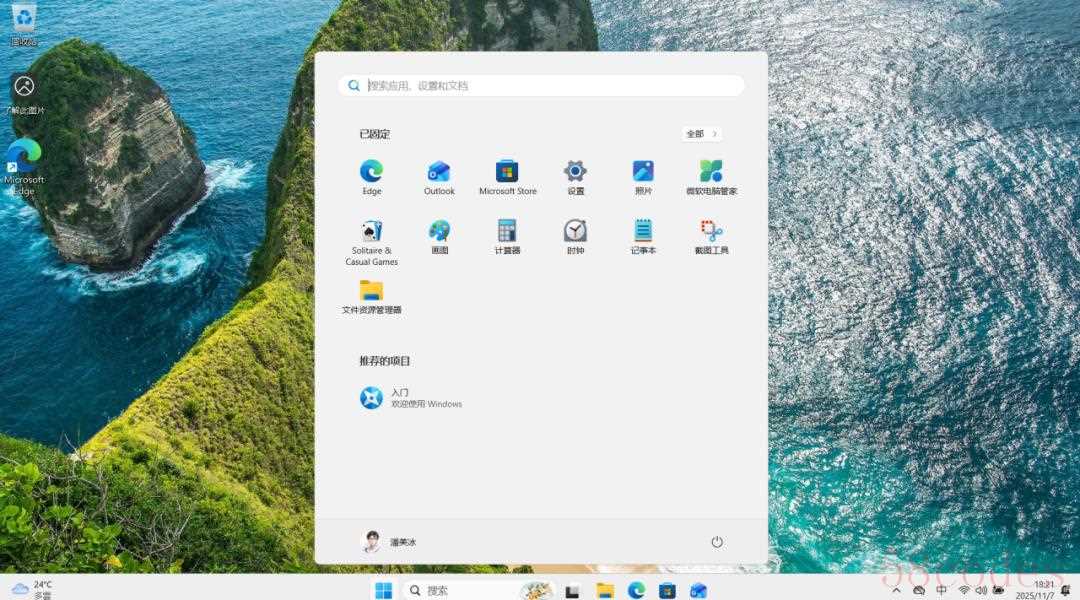Click the Start menu search field
The width and height of the screenshot is (1080, 600).
pyautogui.click(x=550, y=86)
